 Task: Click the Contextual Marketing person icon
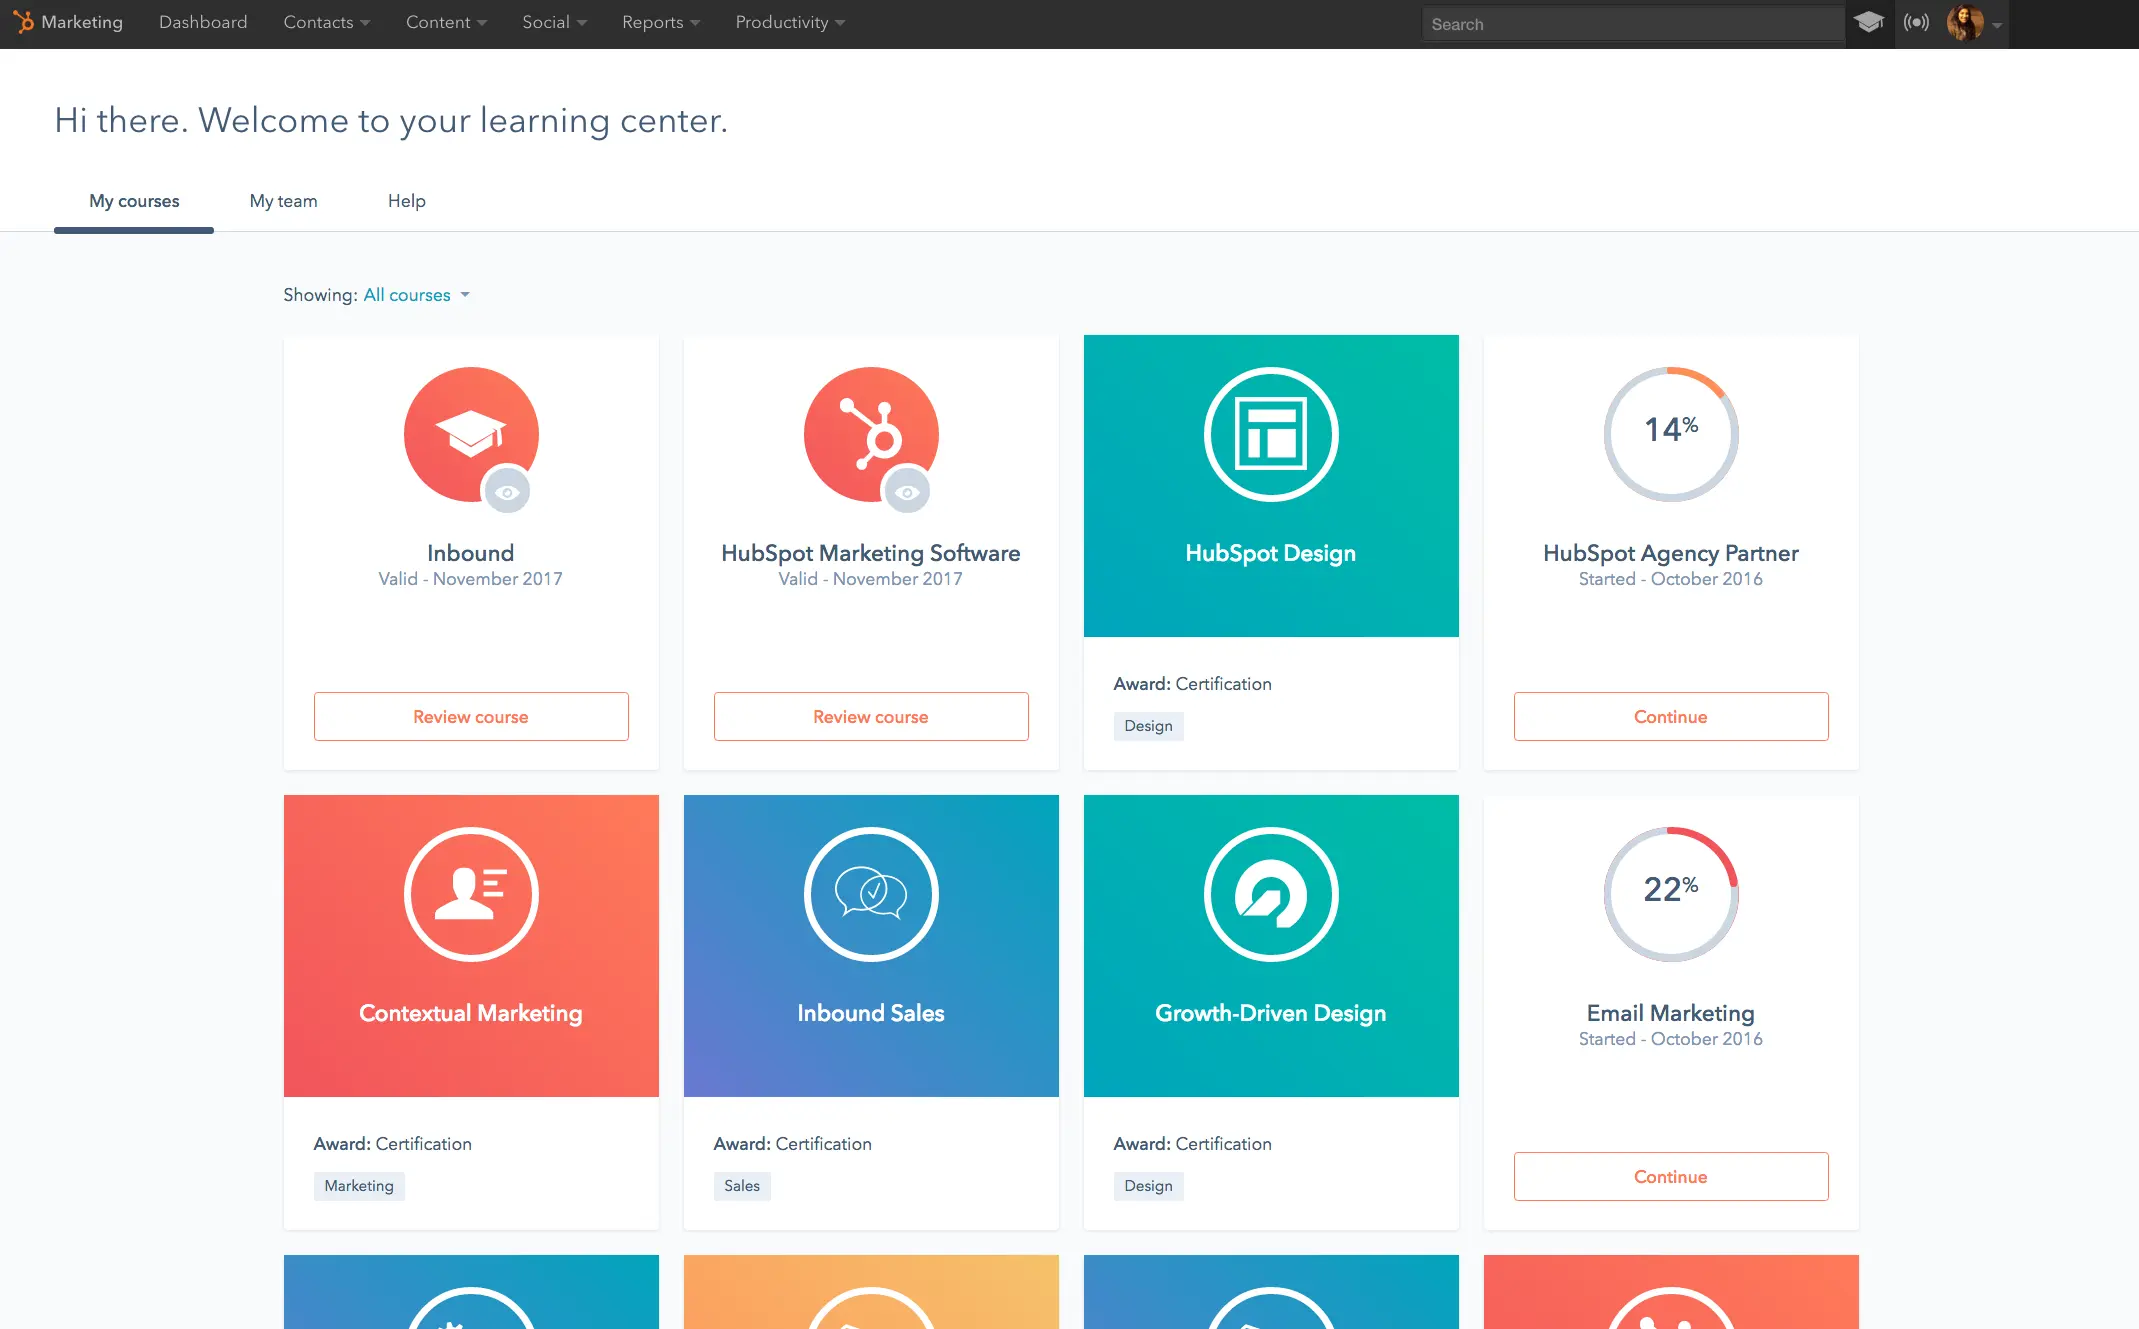tap(470, 894)
